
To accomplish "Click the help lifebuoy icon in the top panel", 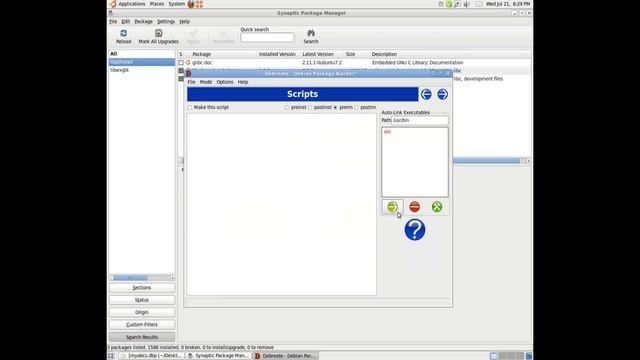I will 200,4.
